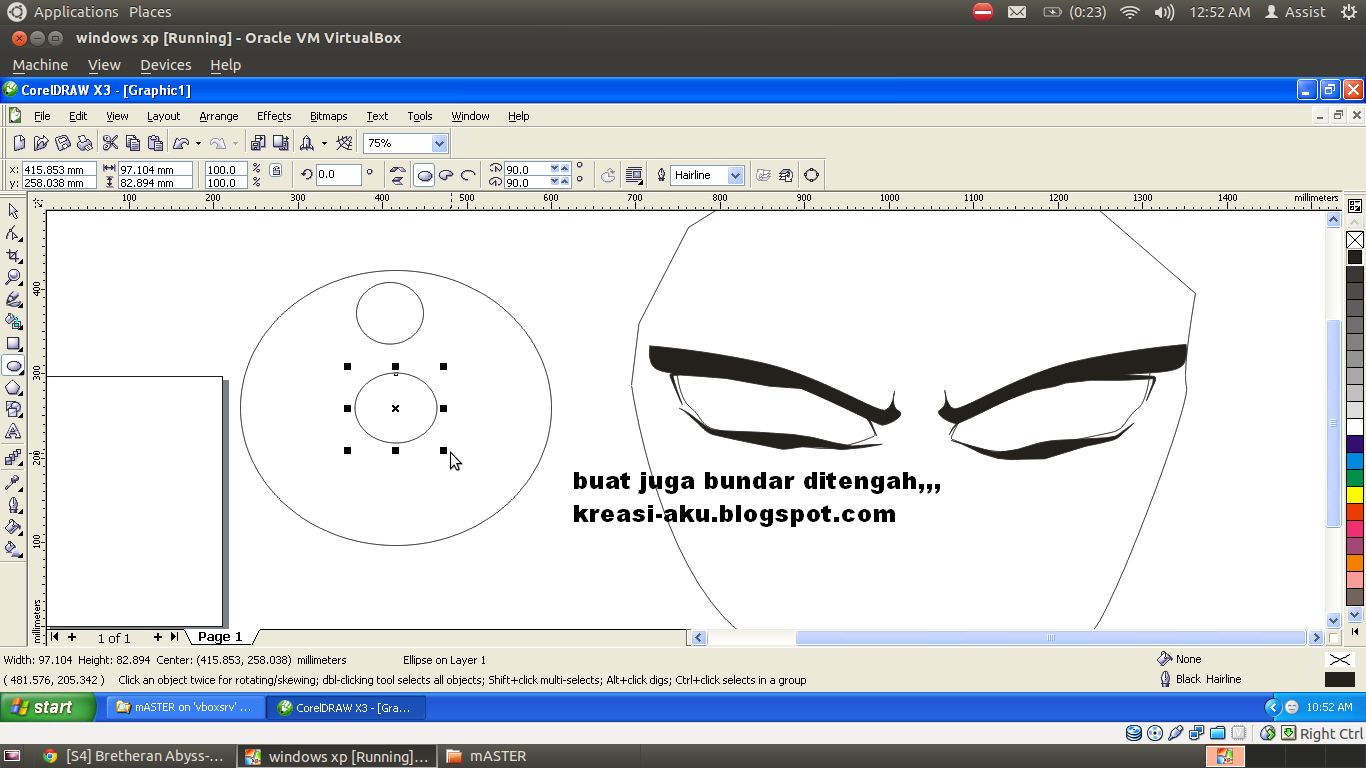Image resolution: width=1366 pixels, height=768 pixels.
Task: Click the Cut scissors icon
Action: click(110, 143)
